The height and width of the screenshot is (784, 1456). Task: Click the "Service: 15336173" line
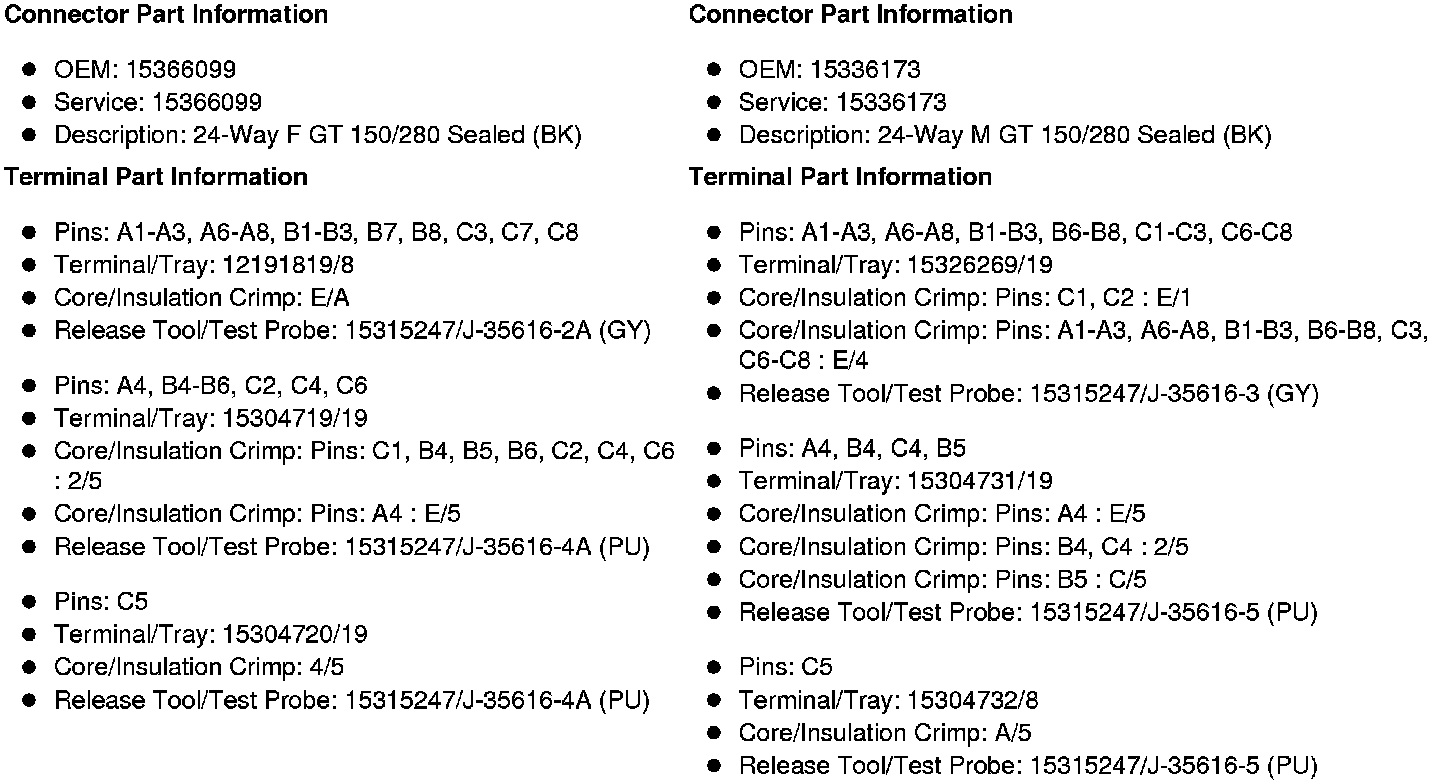842,103
